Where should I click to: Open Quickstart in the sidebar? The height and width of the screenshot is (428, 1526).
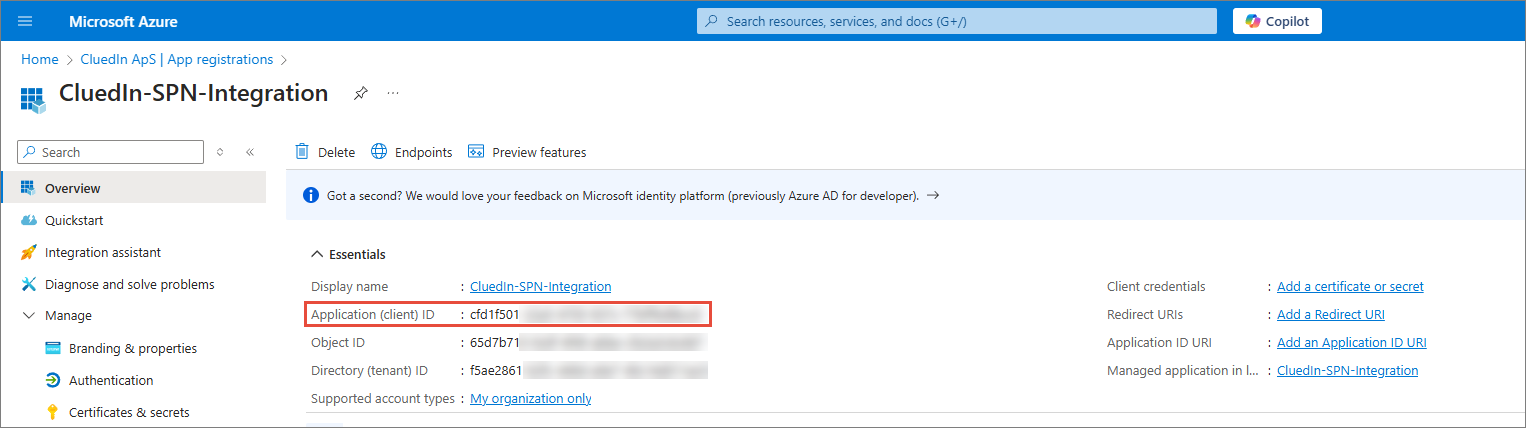click(74, 220)
